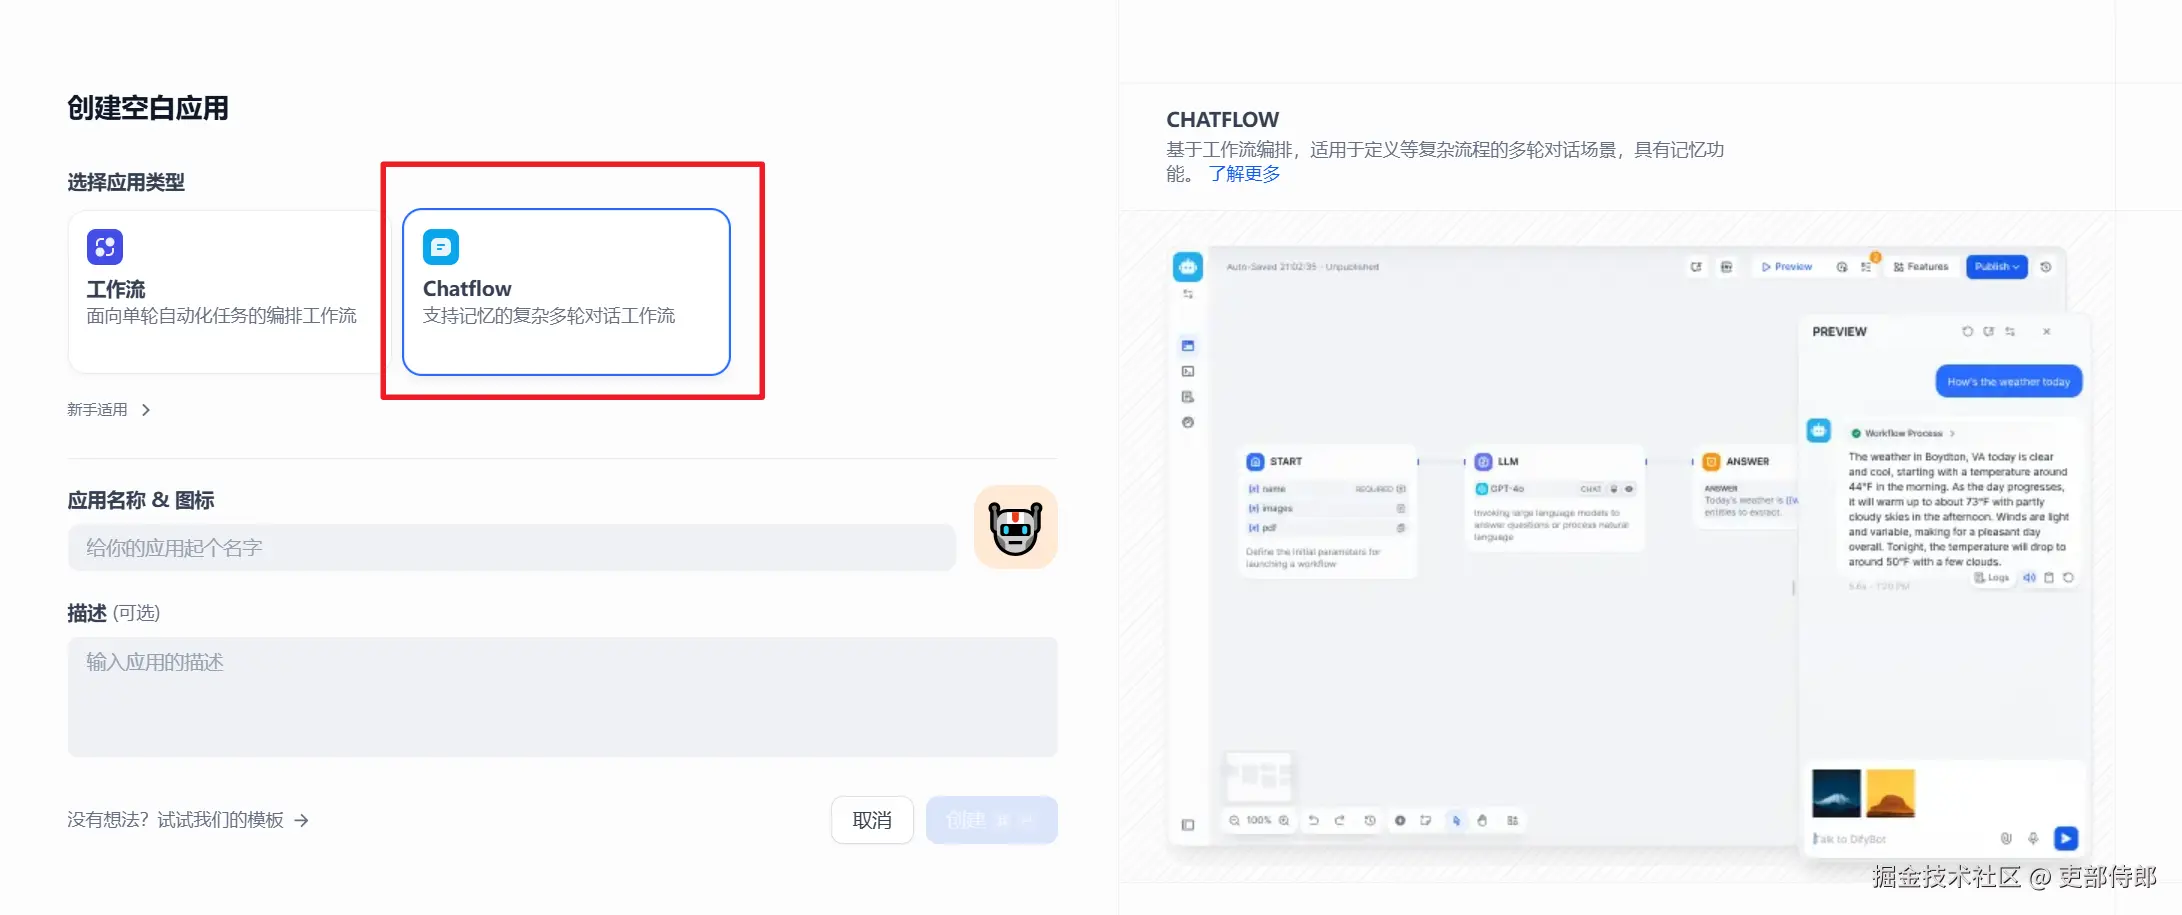Expand the 新手适用 section
2182x915 pixels.
pos(108,410)
